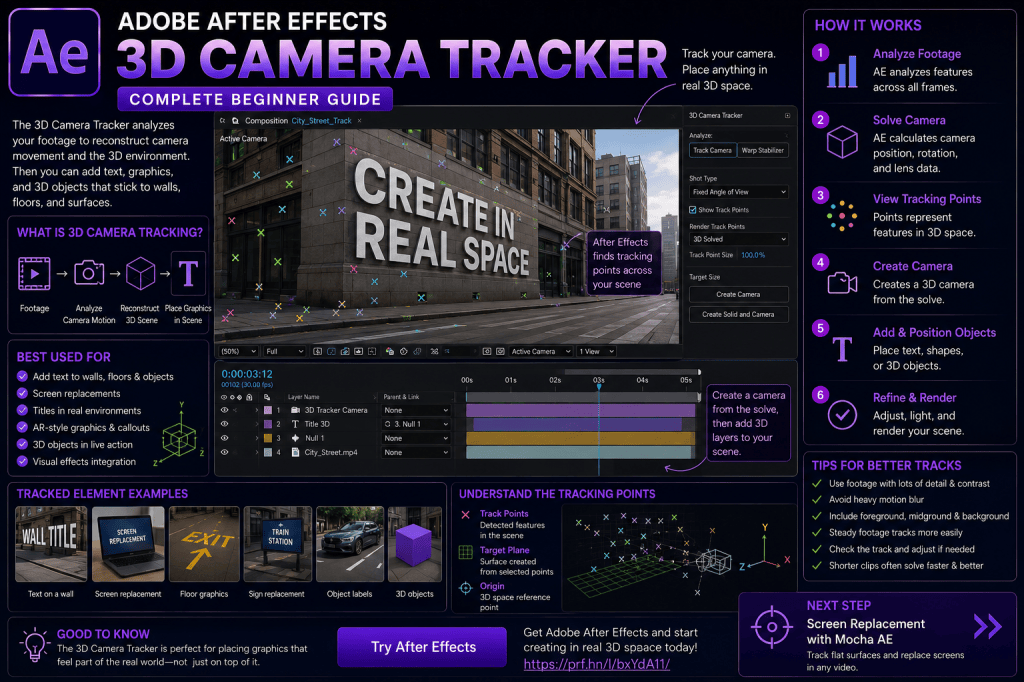Uncheck the Show Track Points checkbox
Image resolution: width=1024 pixels, height=682 pixels.
point(692,210)
